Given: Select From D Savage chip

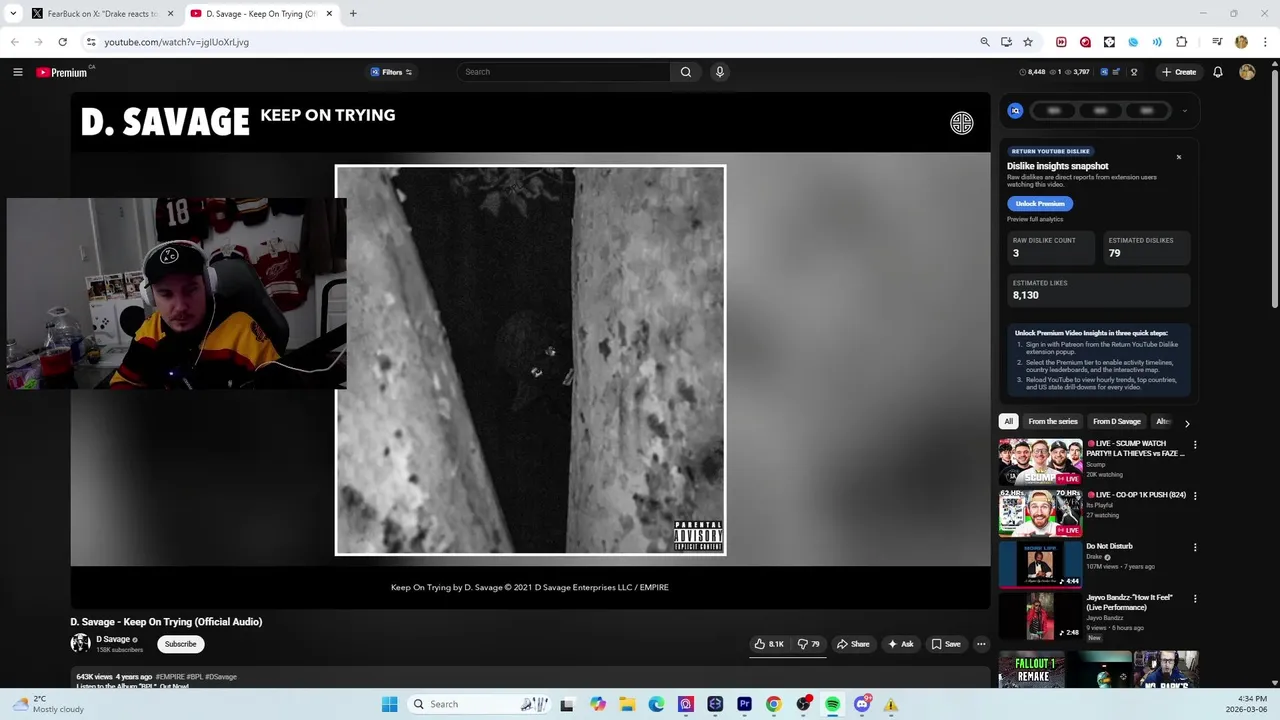Looking at the screenshot, I should (1117, 422).
